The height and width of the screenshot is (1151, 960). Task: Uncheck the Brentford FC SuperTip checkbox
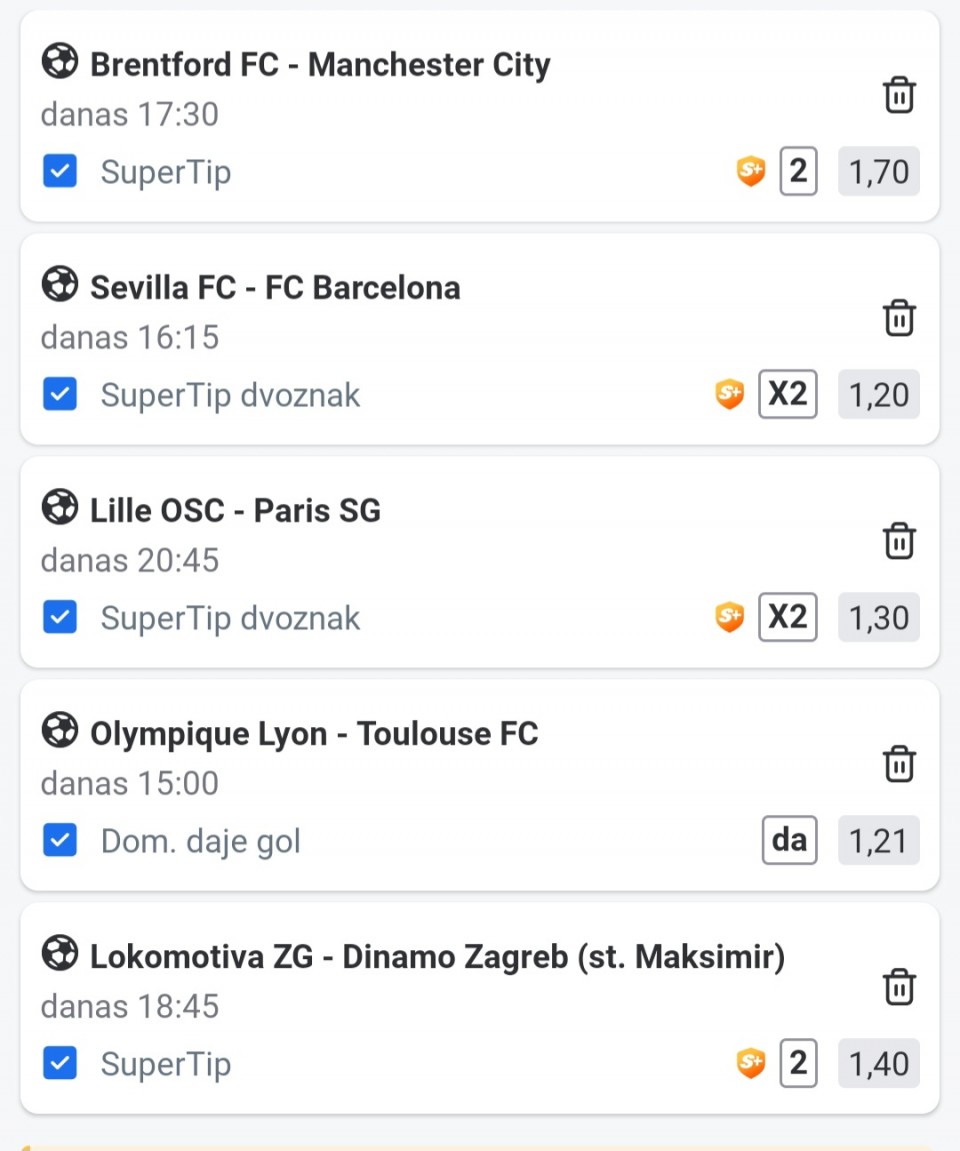pos(60,172)
